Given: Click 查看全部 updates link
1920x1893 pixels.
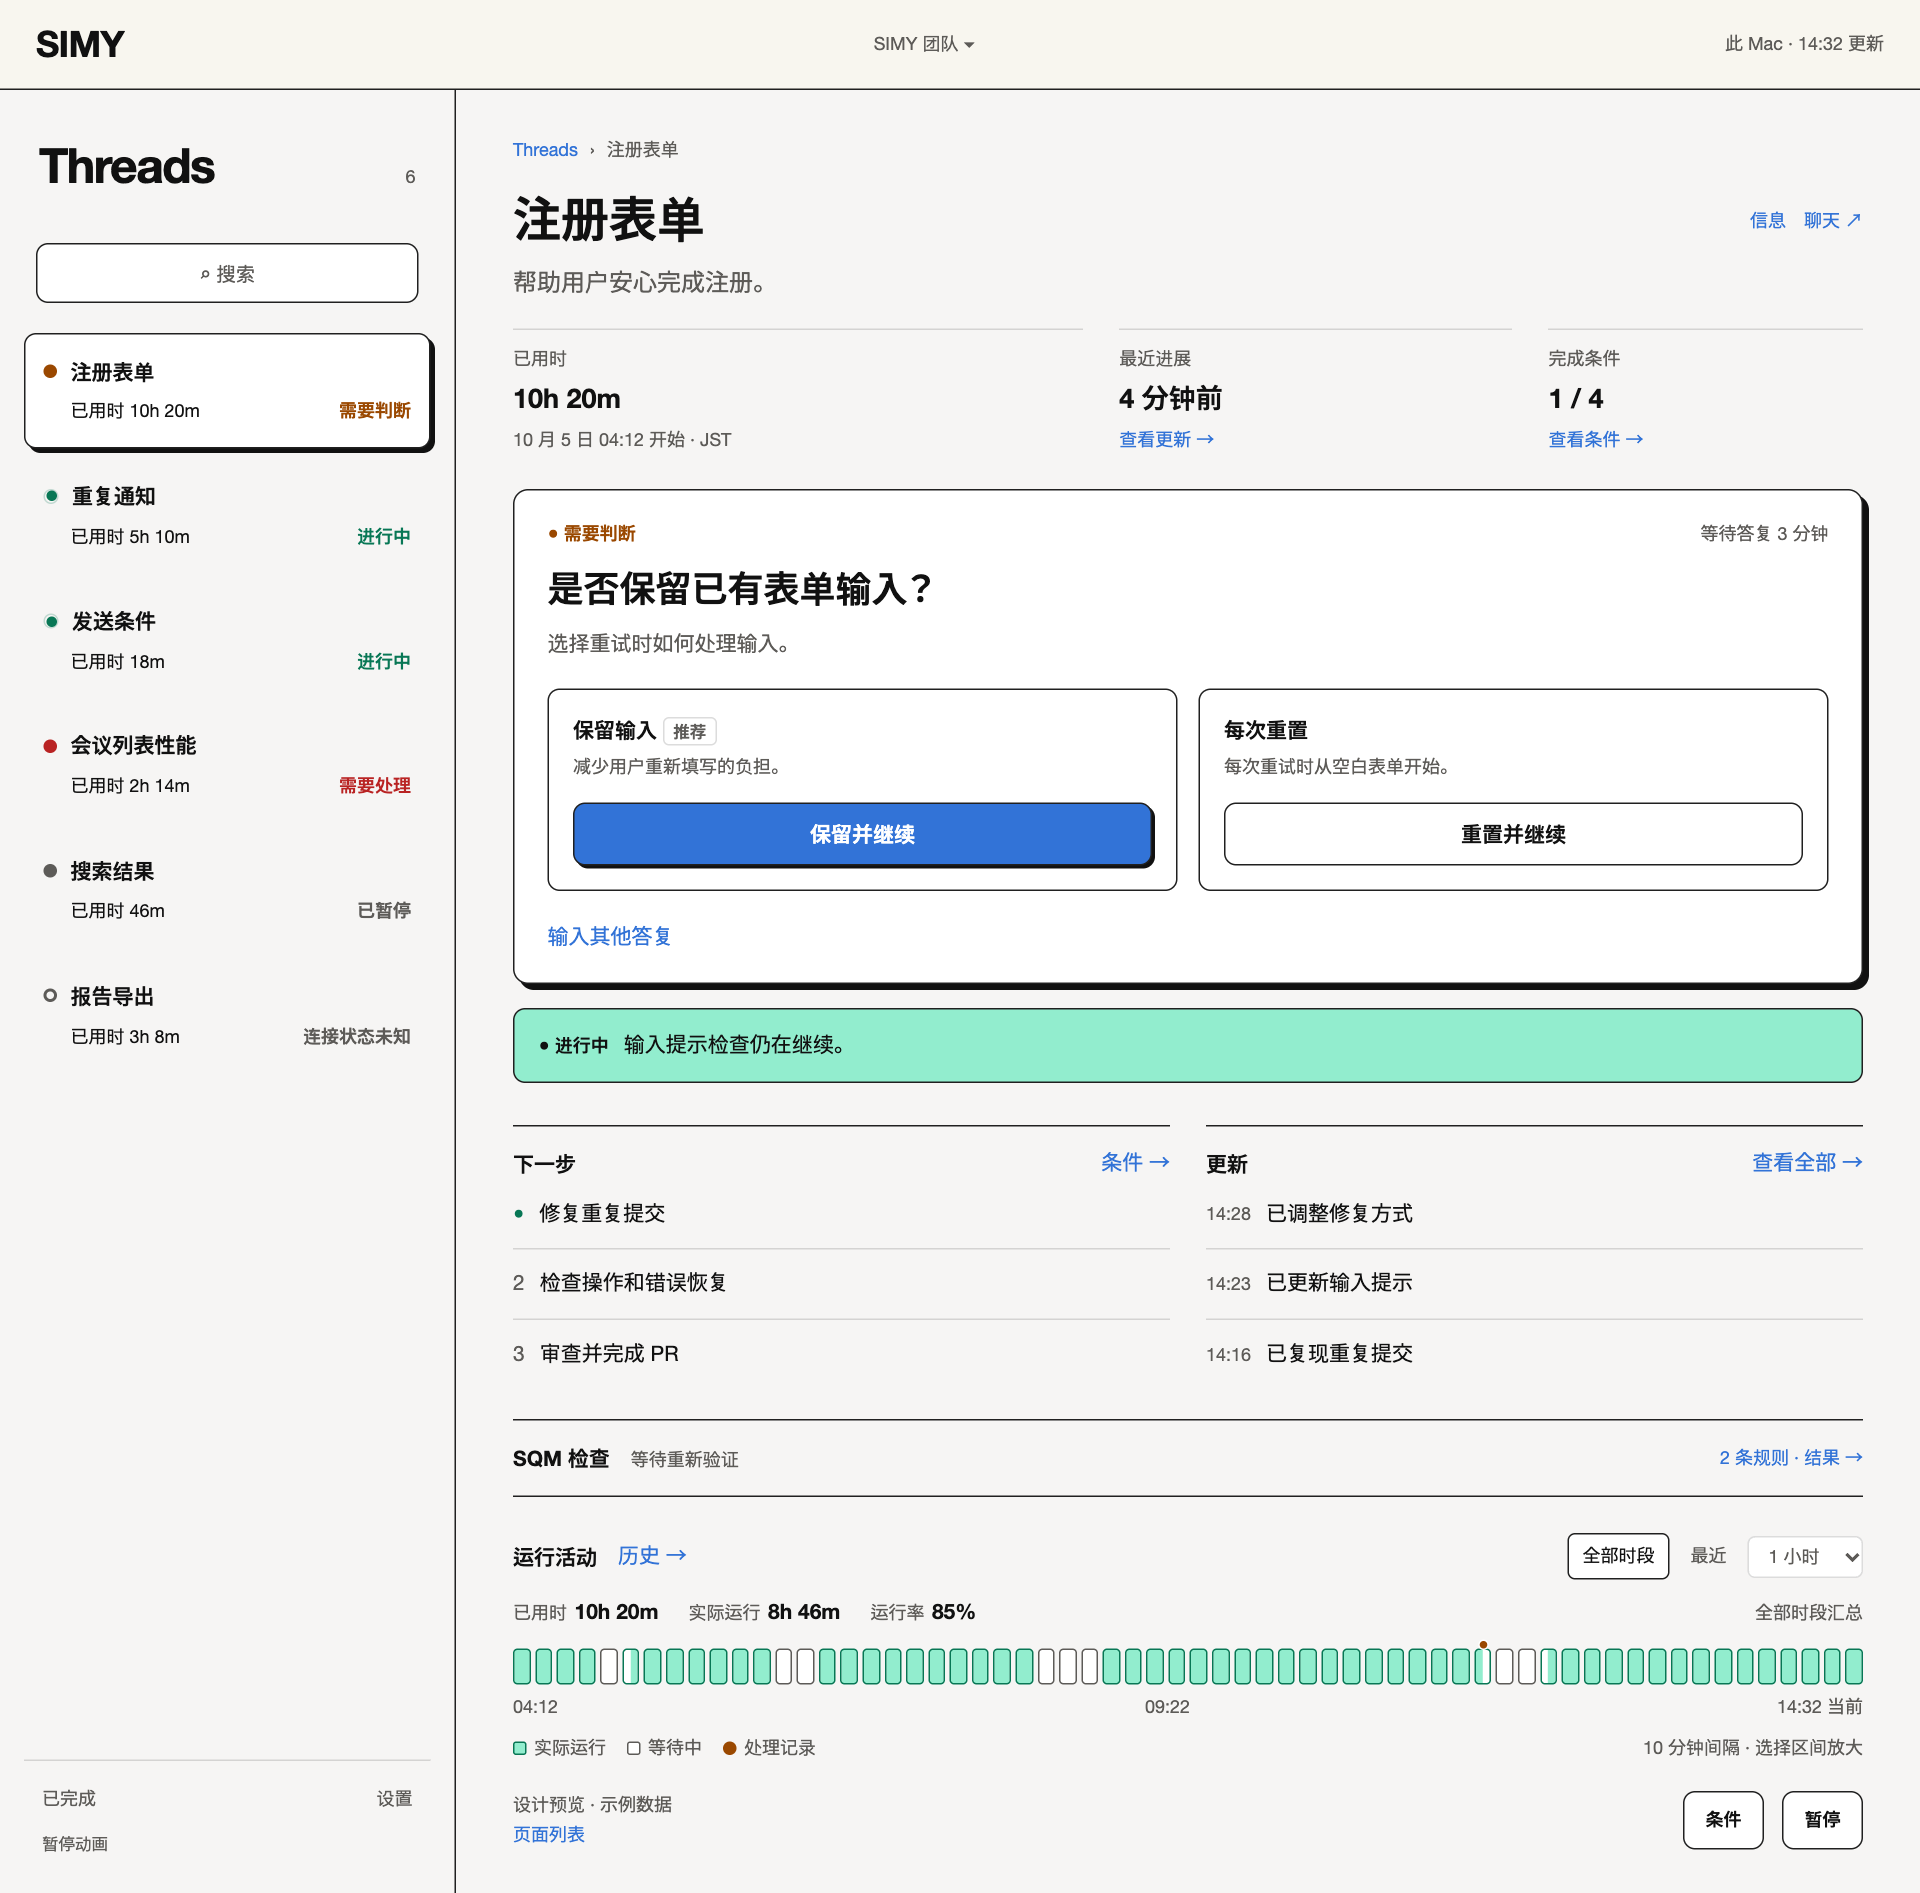Looking at the screenshot, I should (1807, 1162).
